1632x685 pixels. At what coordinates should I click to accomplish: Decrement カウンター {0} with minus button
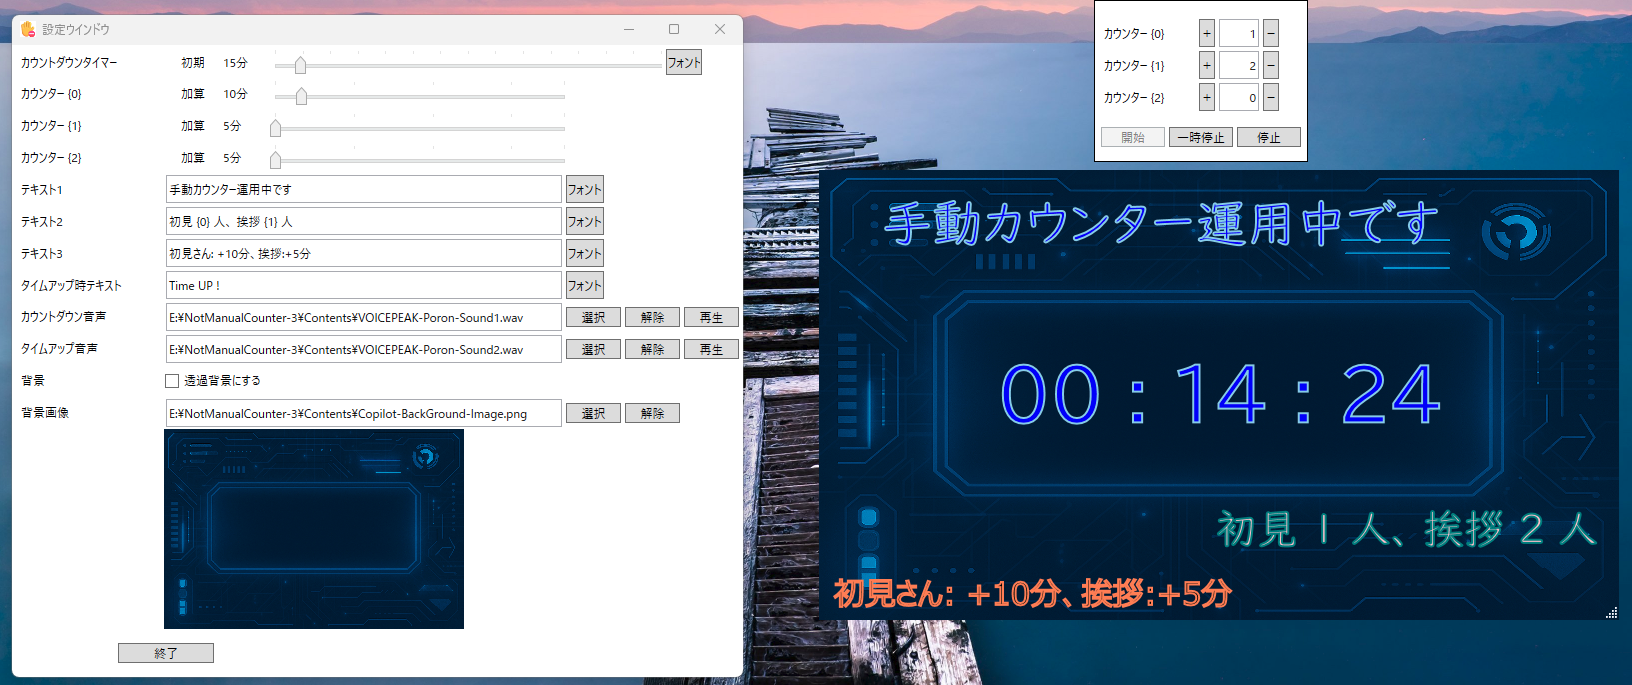pos(1270,34)
